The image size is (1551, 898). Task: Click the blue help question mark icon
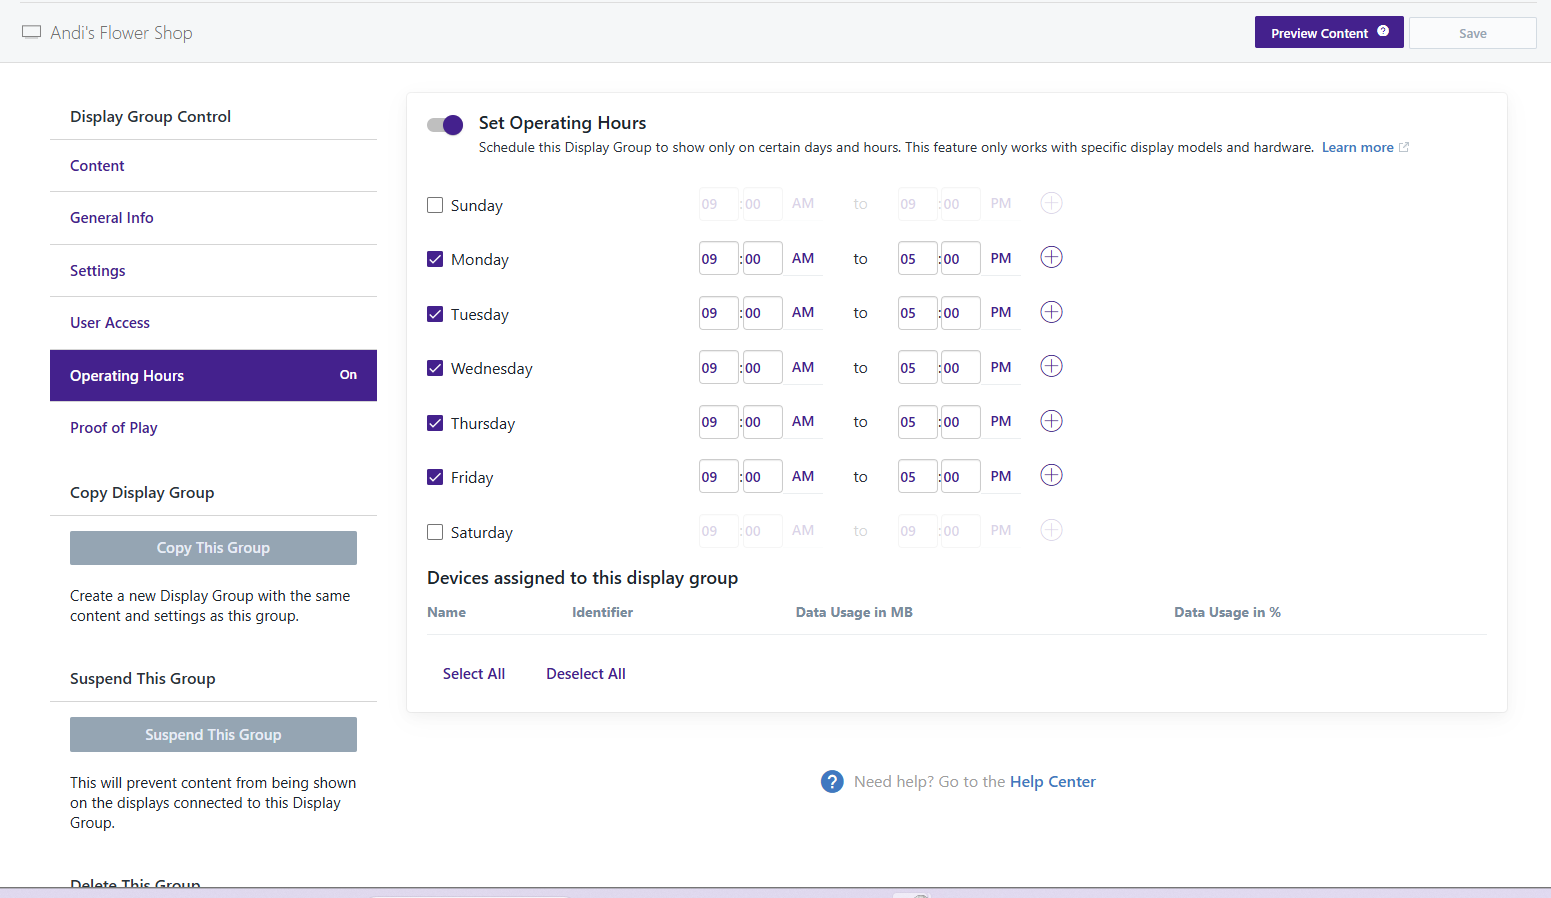pyautogui.click(x=832, y=782)
